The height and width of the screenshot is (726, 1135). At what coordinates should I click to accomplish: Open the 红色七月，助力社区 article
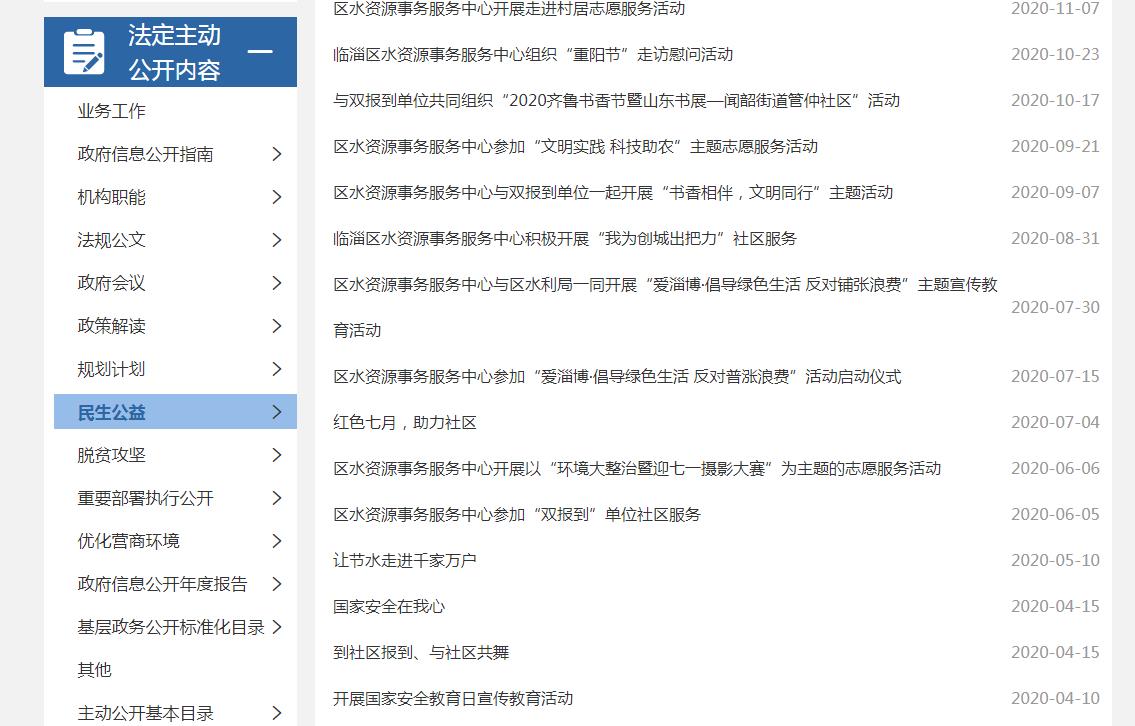404,422
